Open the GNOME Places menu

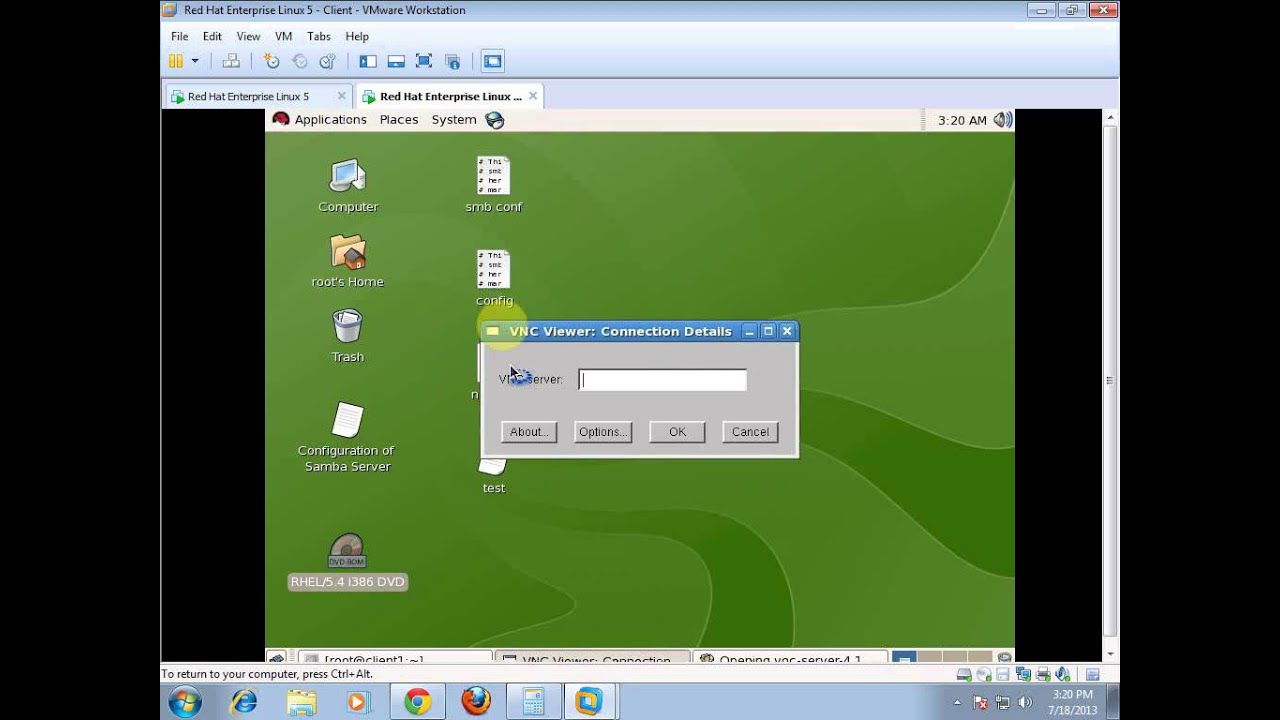click(x=398, y=119)
